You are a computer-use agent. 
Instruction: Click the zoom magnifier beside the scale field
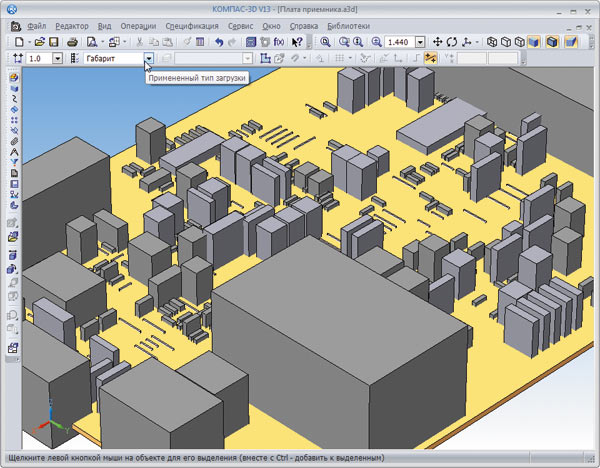[375, 42]
